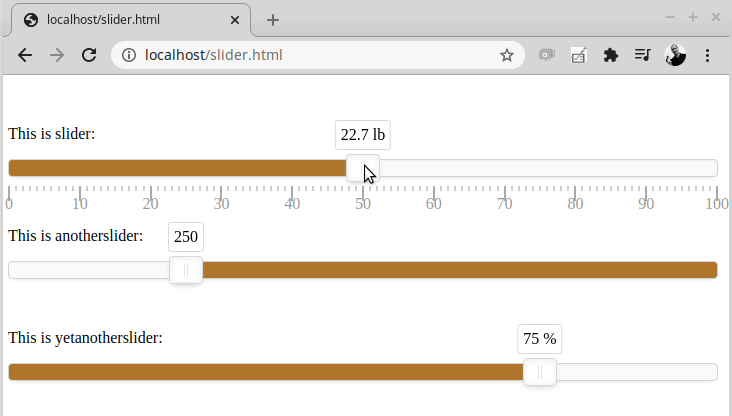Click the first slider handle at 22.7 lb

pos(363,168)
